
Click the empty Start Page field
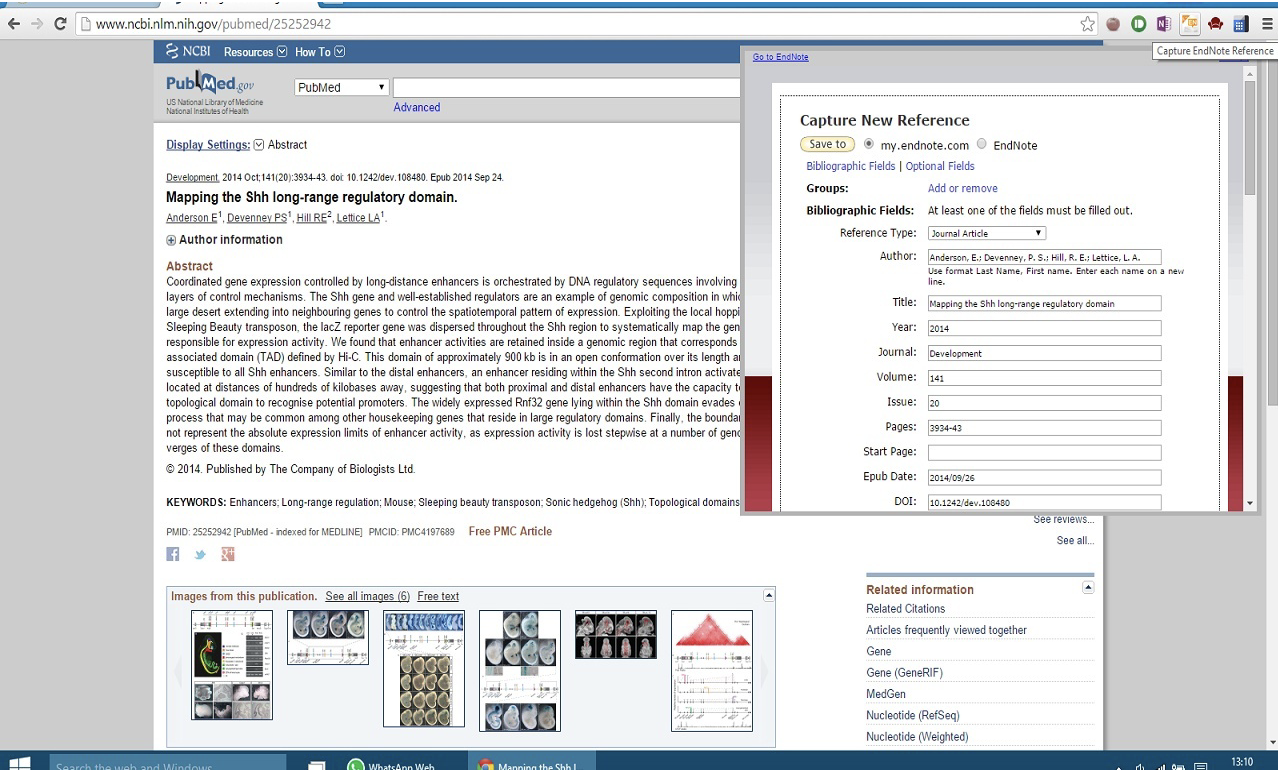[1044, 452]
